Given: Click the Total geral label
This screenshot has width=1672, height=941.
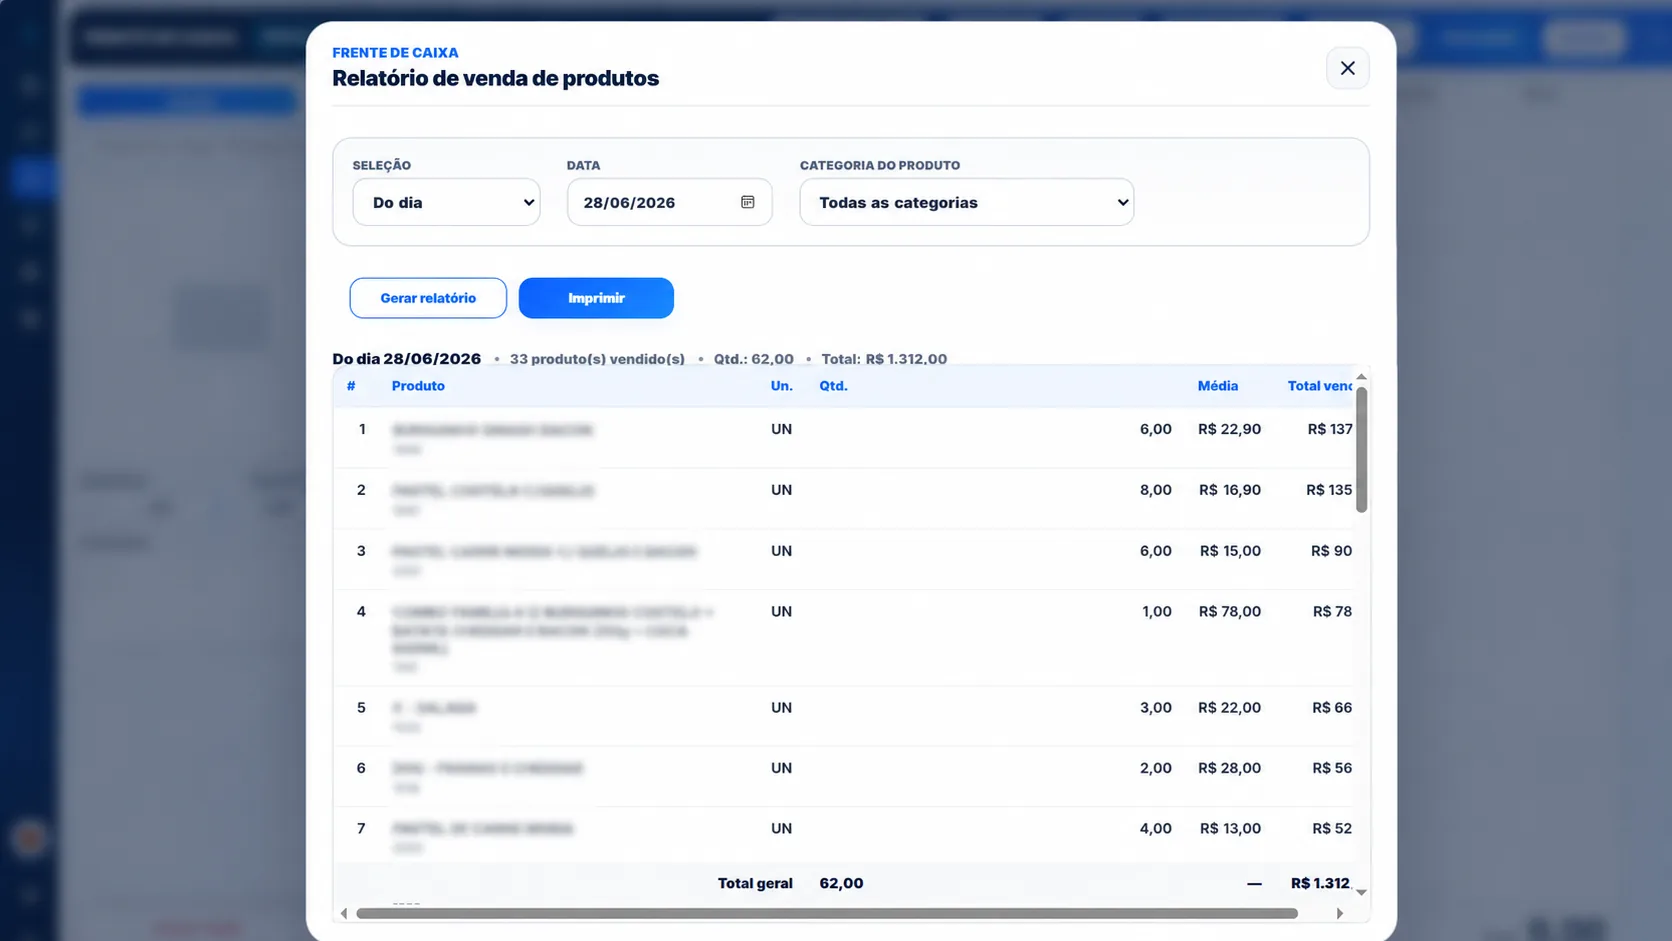Looking at the screenshot, I should pyautogui.click(x=755, y=884).
